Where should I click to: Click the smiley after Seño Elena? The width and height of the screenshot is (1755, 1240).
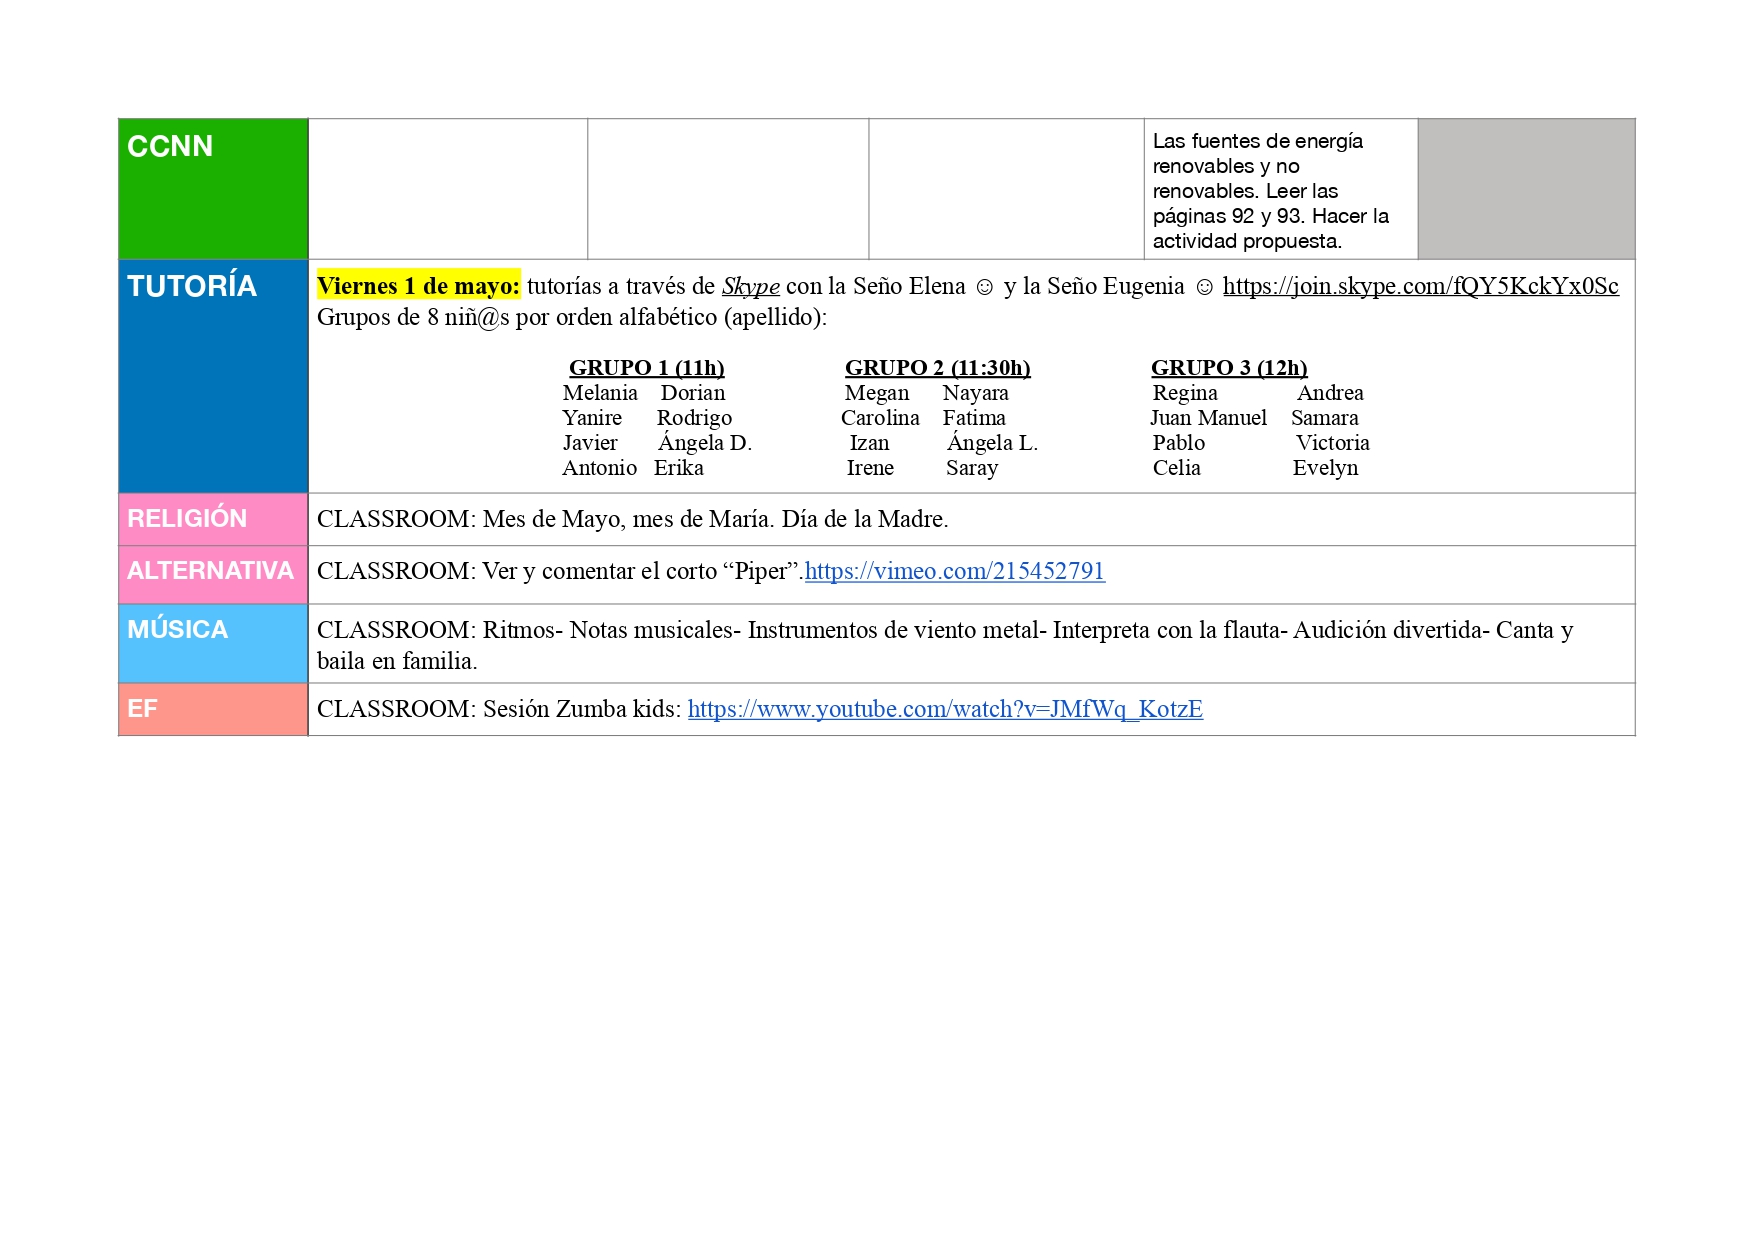pyautogui.click(x=984, y=288)
